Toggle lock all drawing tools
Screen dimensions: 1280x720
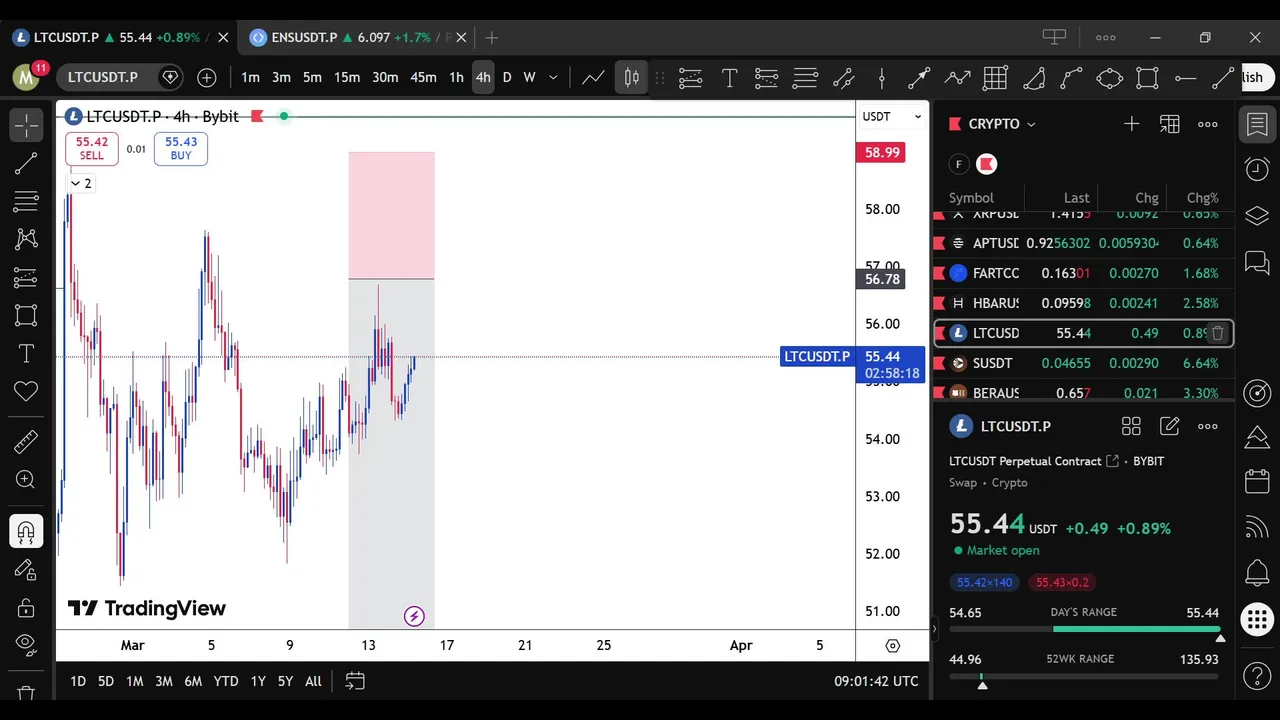click(x=27, y=607)
